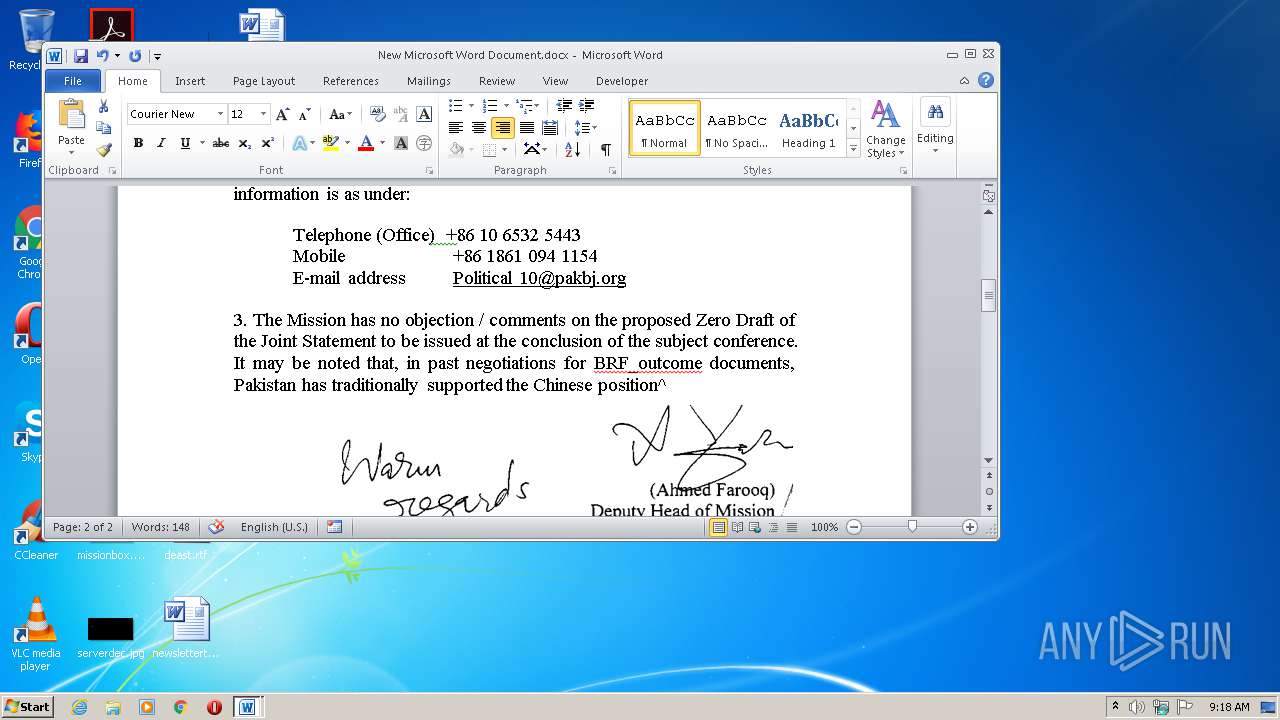Click the Redo icon in Quick Access toolbar
Image resolution: width=1280 pixels, height=720 pixels.
[x=135, y=56]
